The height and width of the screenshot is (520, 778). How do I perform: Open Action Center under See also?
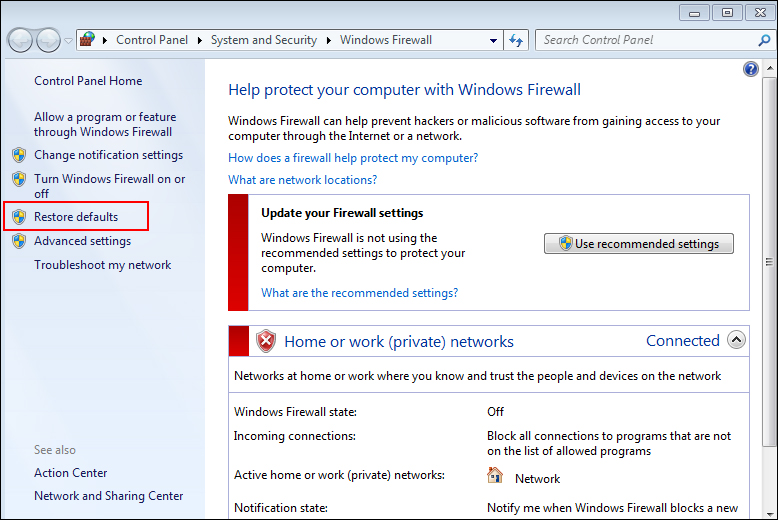pyautogui.click(x=70, y=473)
